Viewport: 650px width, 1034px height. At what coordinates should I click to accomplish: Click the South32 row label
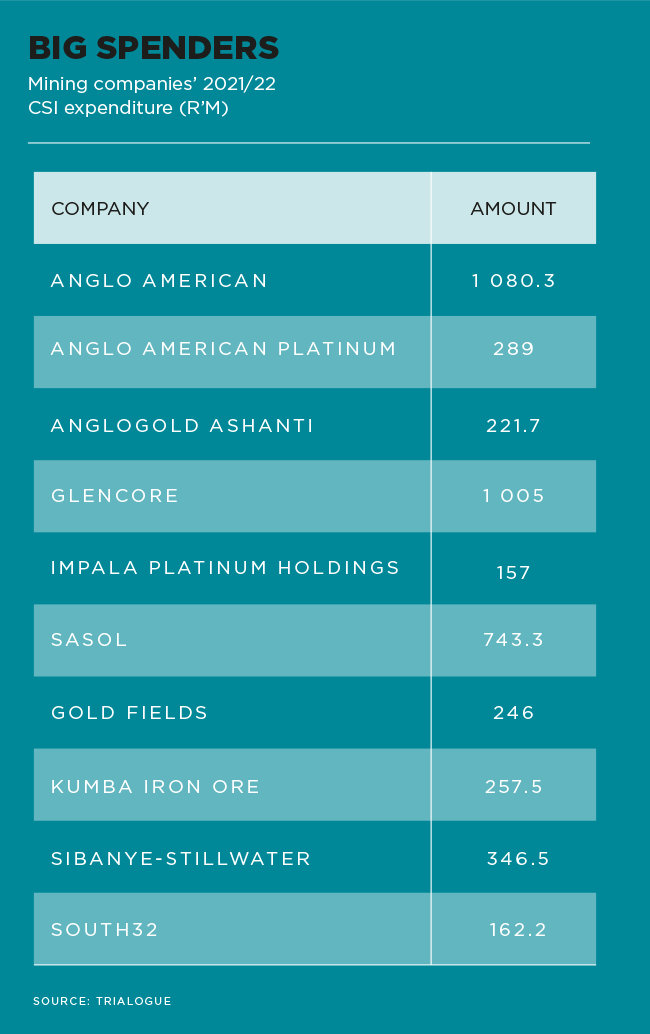[105, 930]
